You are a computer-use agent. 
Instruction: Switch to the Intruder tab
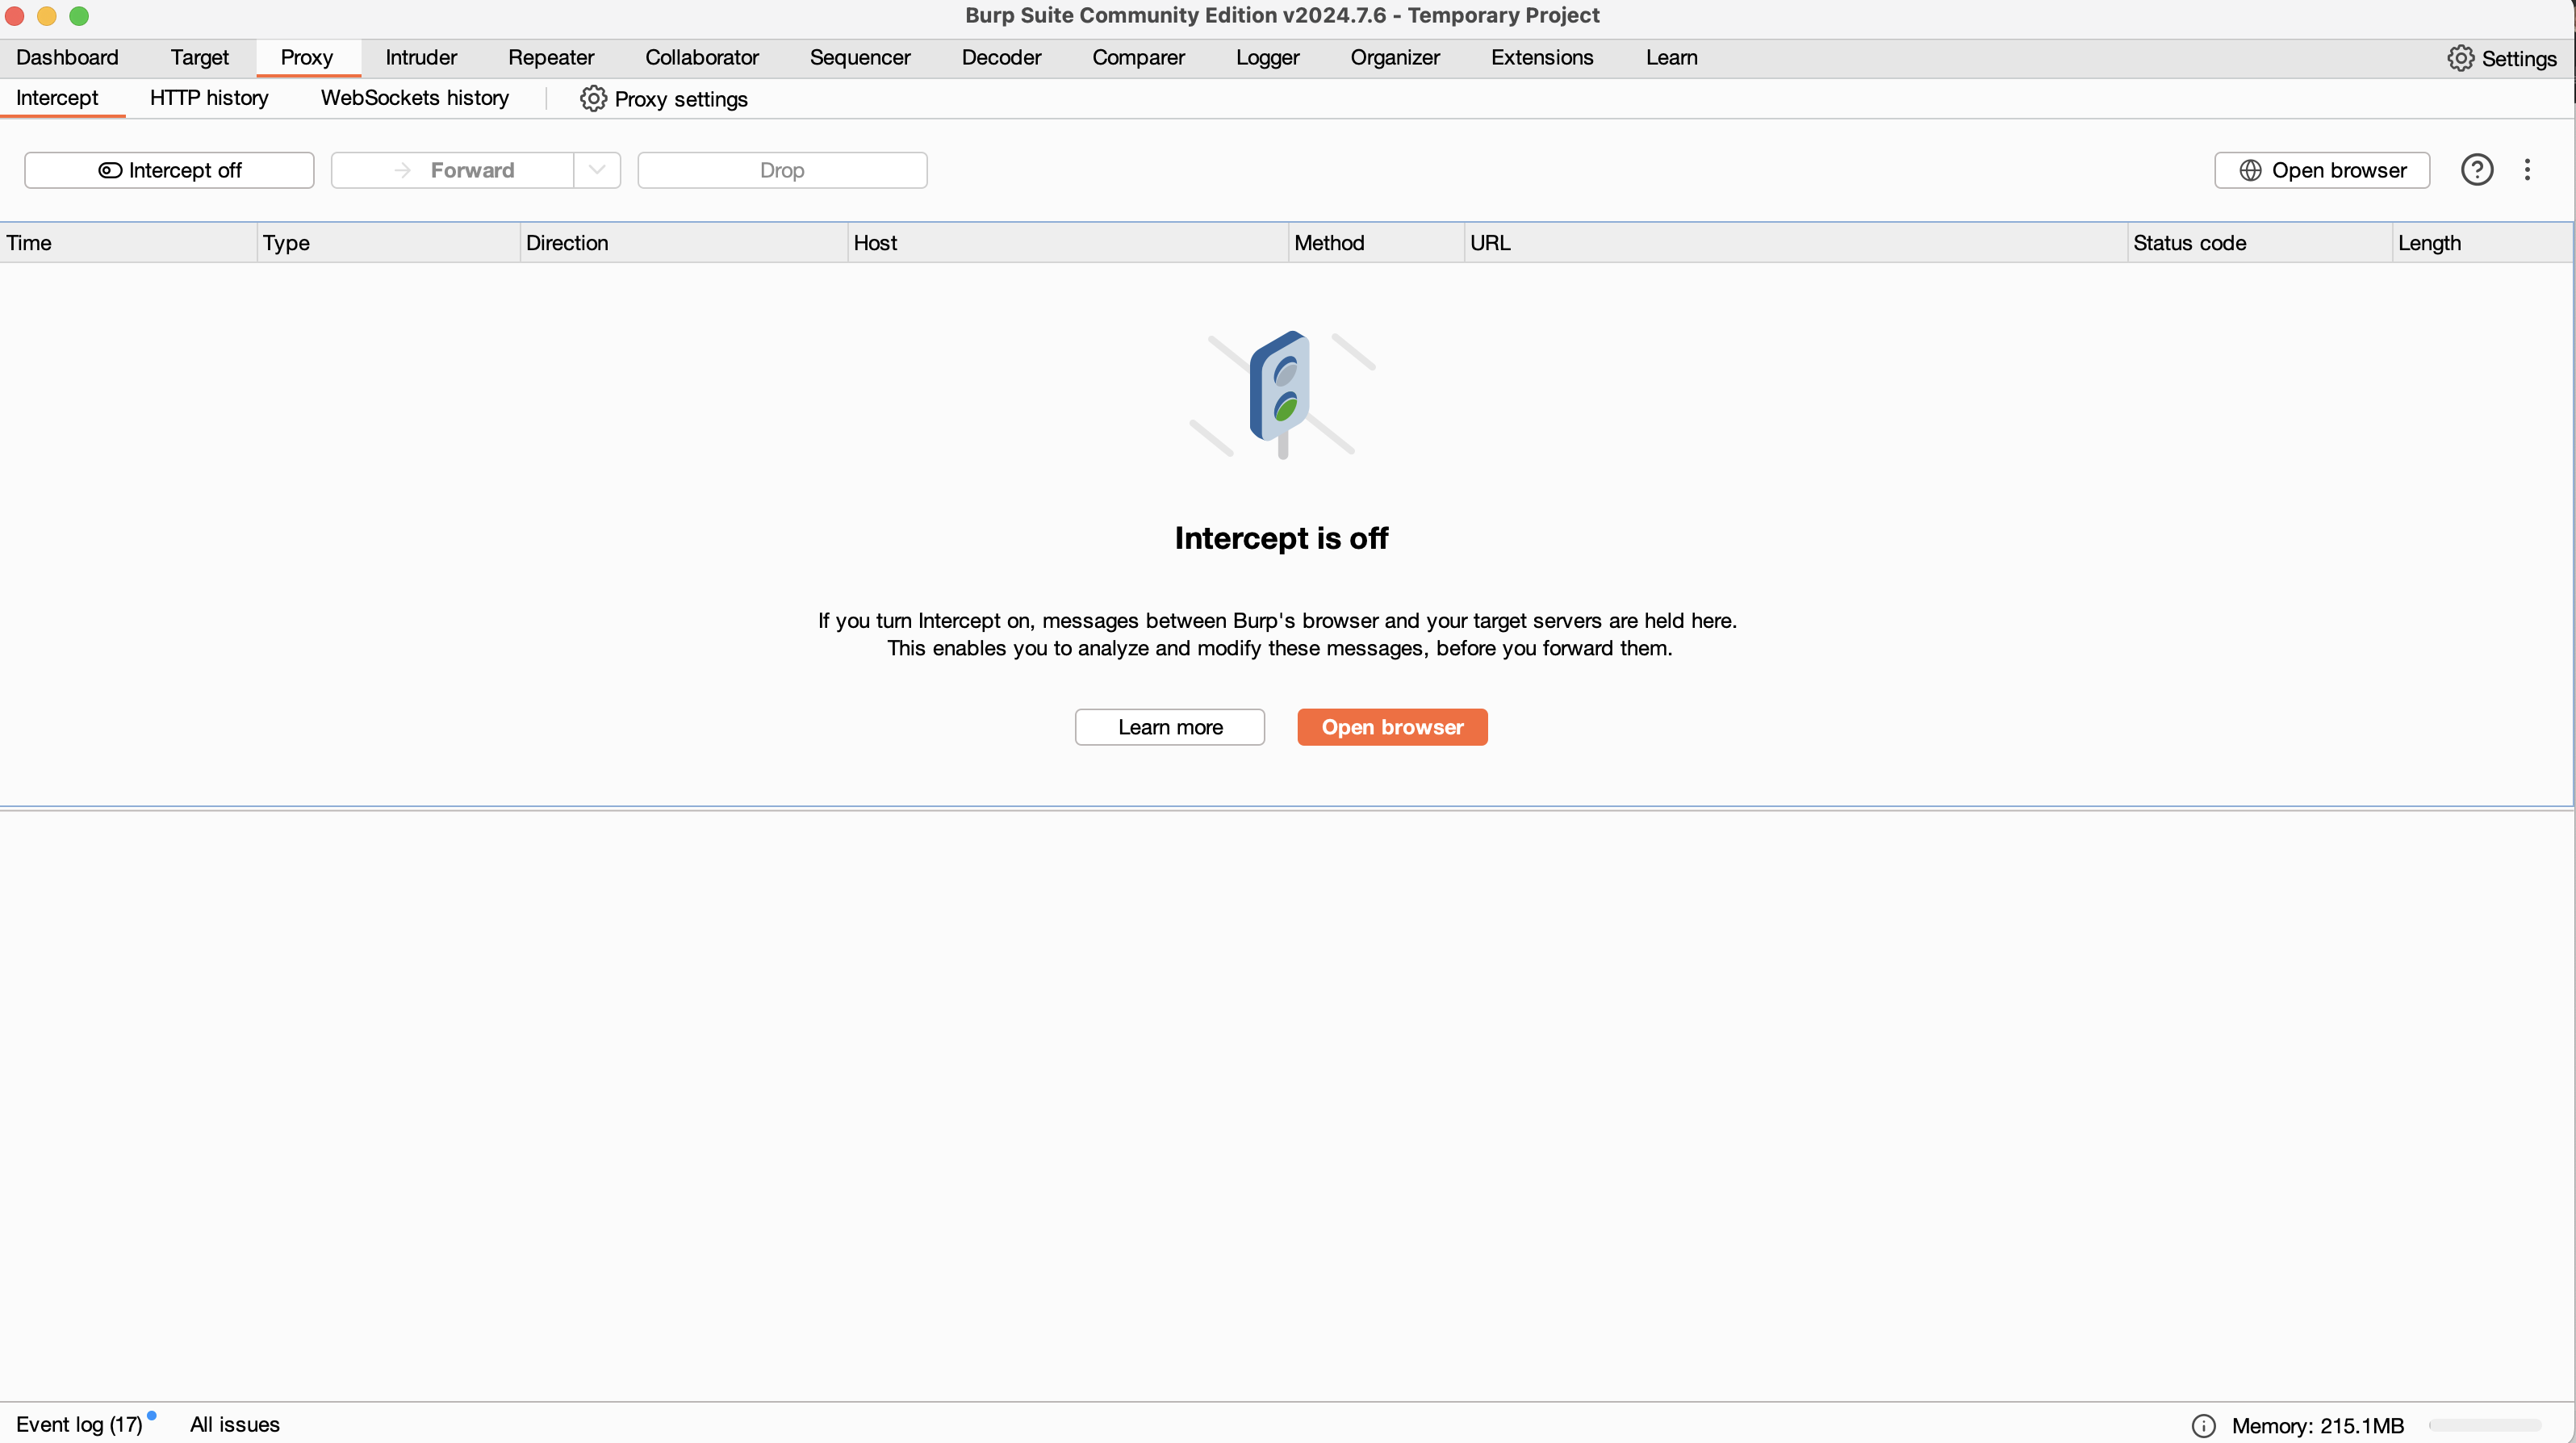click(x=420, y=58)
